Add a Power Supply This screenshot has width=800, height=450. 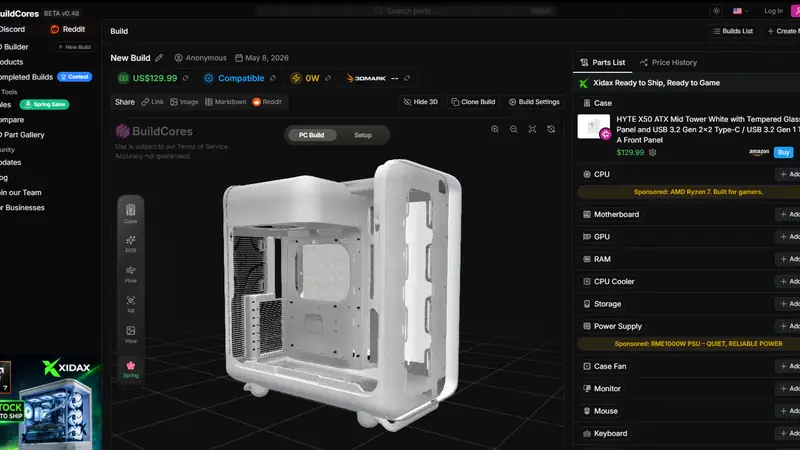[789, 326]
